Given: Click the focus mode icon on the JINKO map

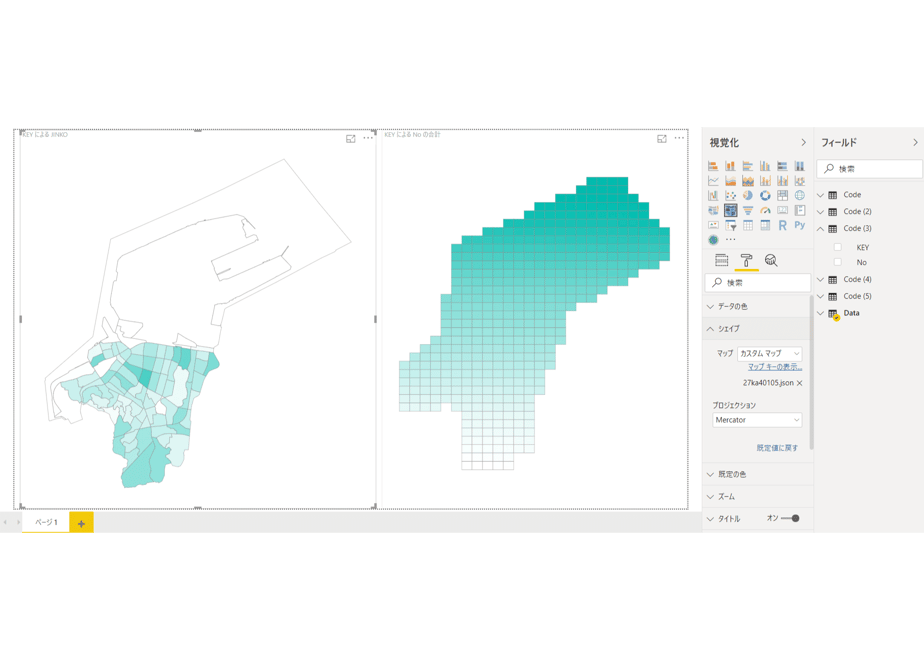Looking at the screenshot, I should 351,138.
